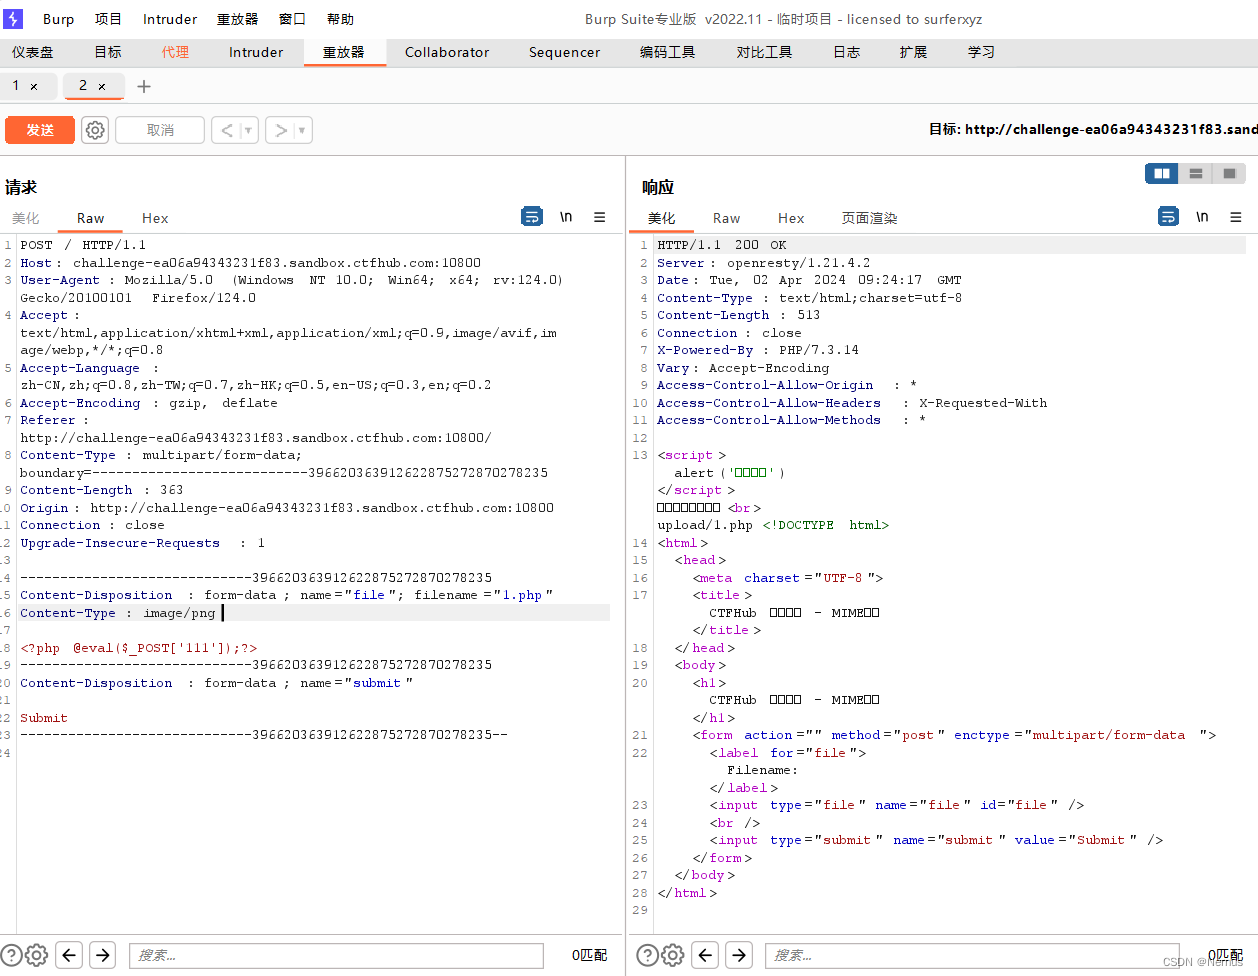Click filename "1.php" in request body
Screen dimensions: 1258x976
pyautogui.click(x=525, y=595)
